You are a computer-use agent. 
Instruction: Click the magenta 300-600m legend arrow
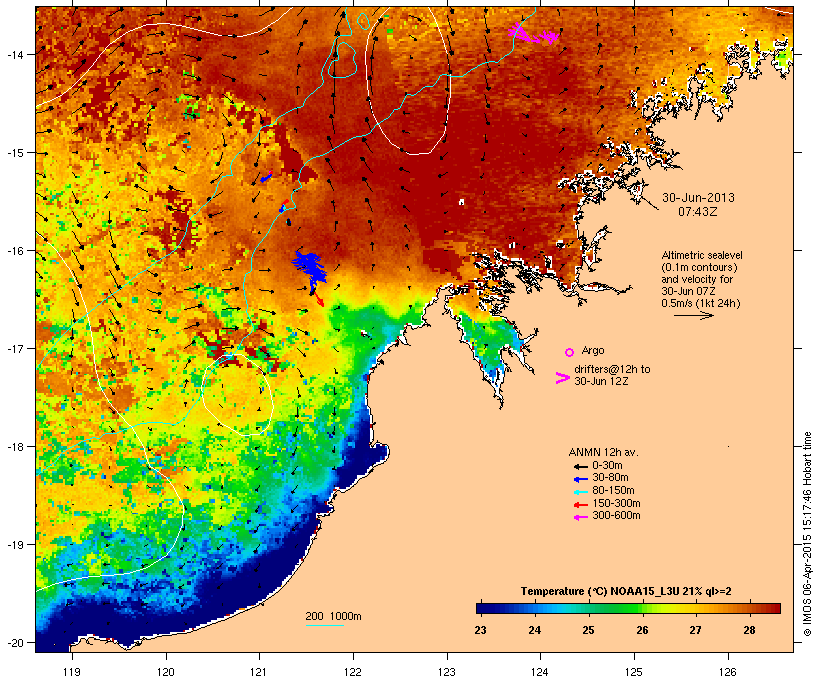pos(580,517)
